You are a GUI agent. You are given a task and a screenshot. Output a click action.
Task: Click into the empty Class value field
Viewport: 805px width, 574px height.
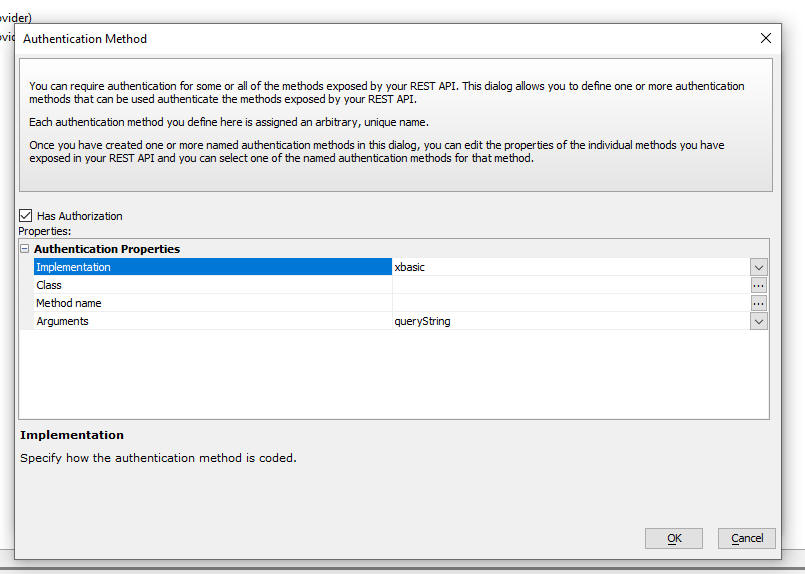point(570,285)
